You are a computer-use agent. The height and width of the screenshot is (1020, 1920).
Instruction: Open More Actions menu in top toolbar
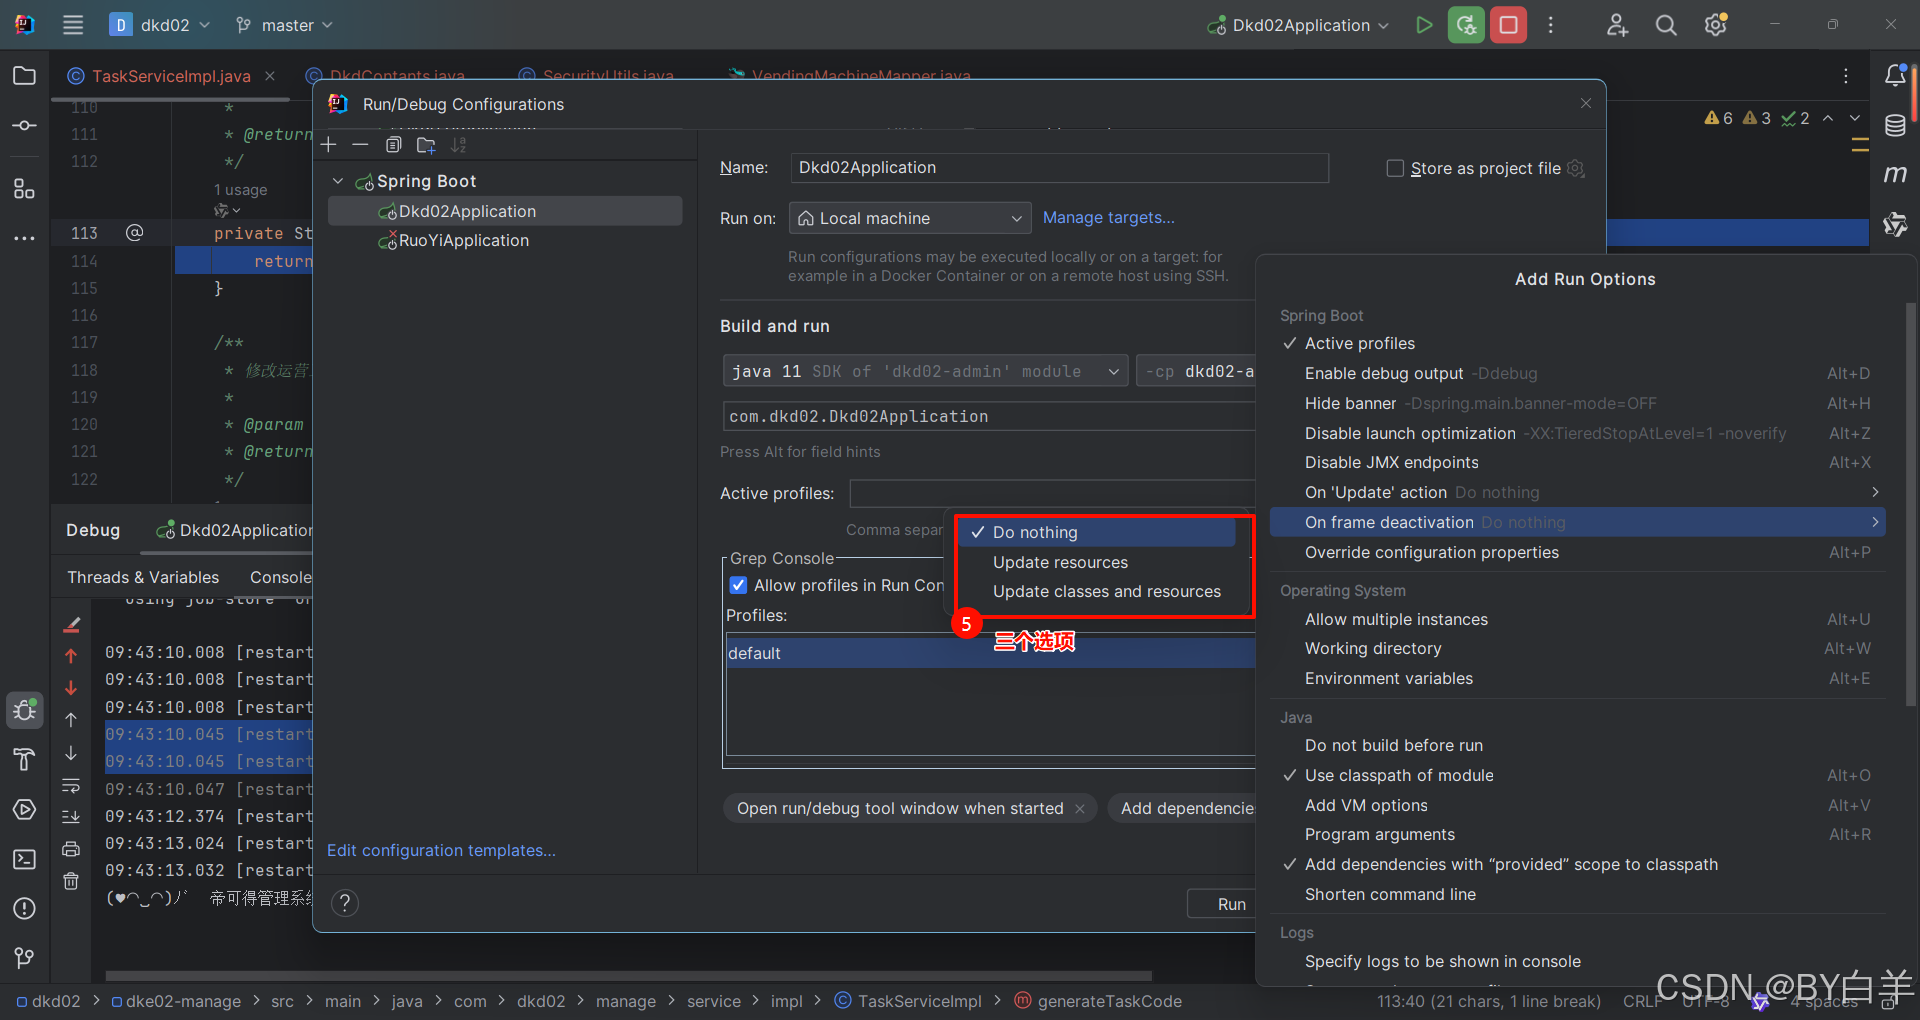point(1551,25)
